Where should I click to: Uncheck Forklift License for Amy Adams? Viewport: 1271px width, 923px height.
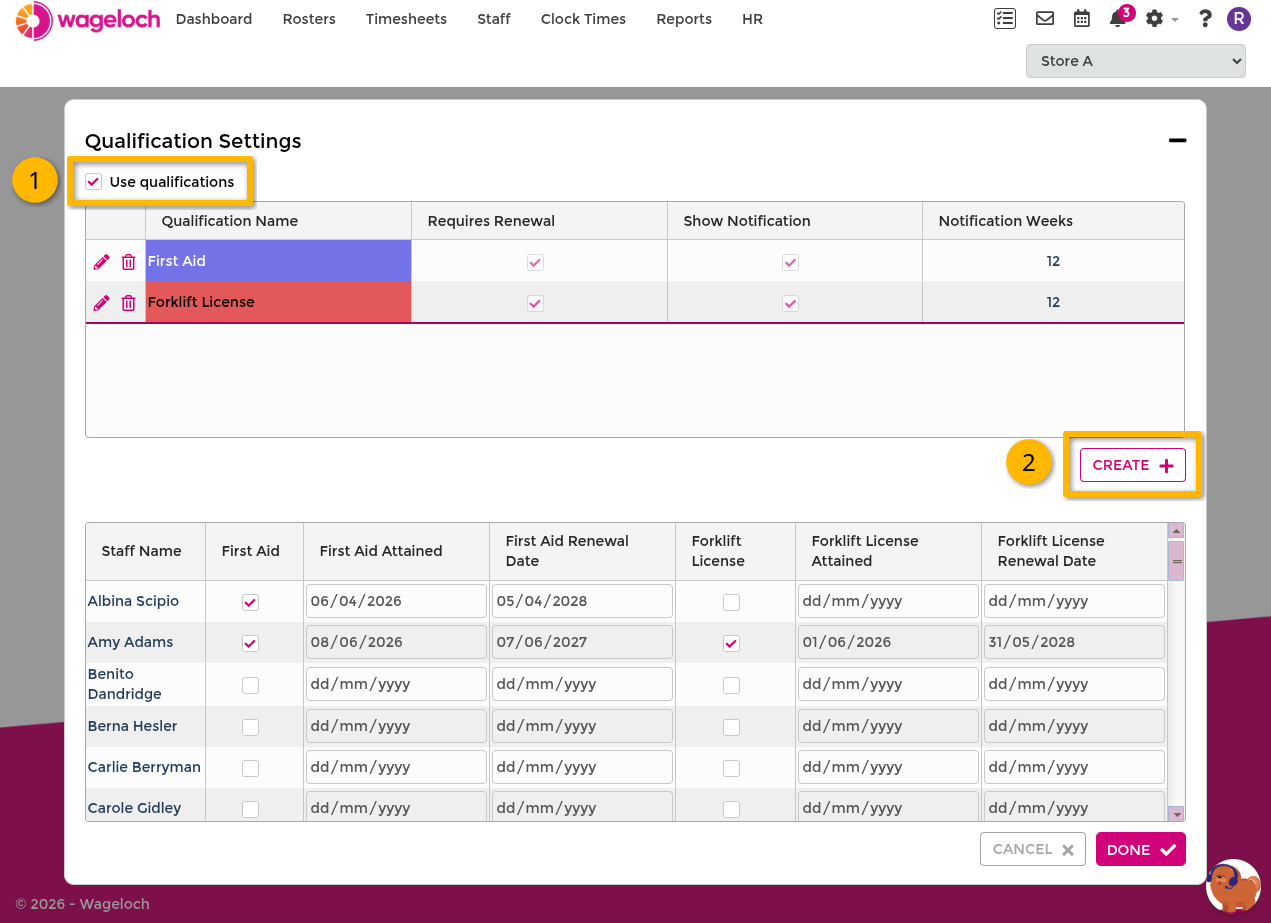(x=732, y=644)
